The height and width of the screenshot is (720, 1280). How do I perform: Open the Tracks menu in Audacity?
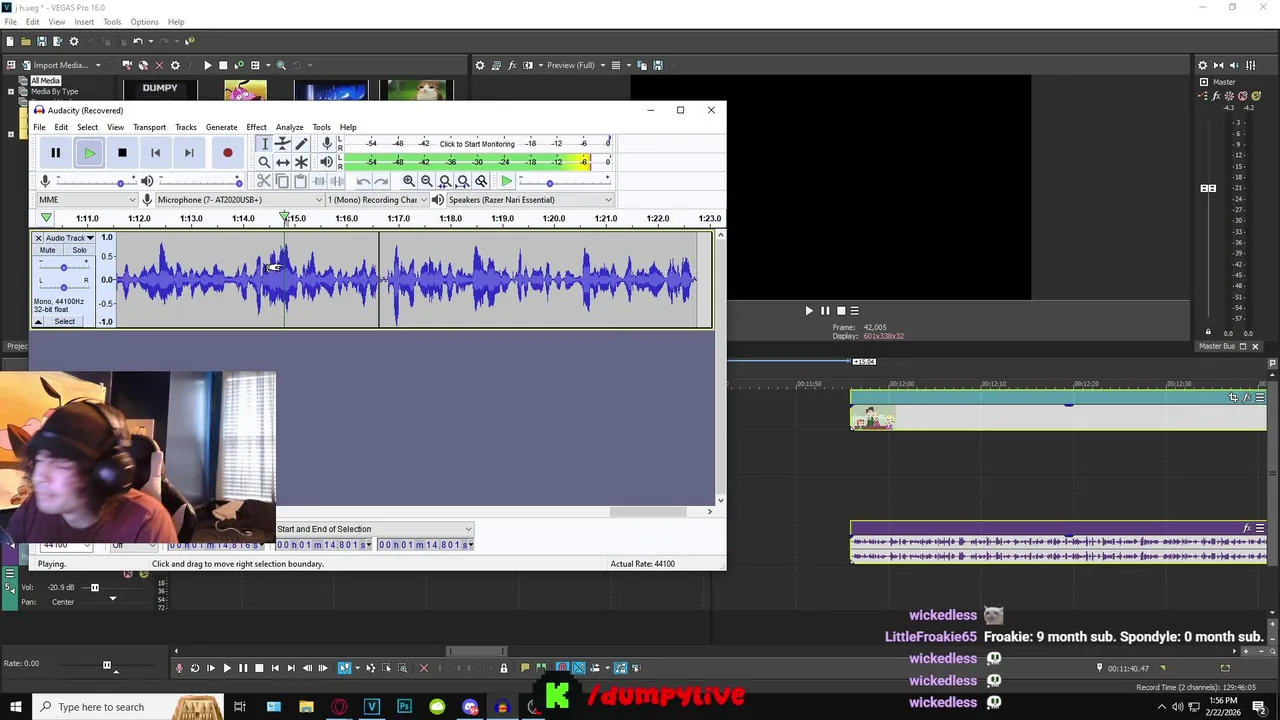186,127
